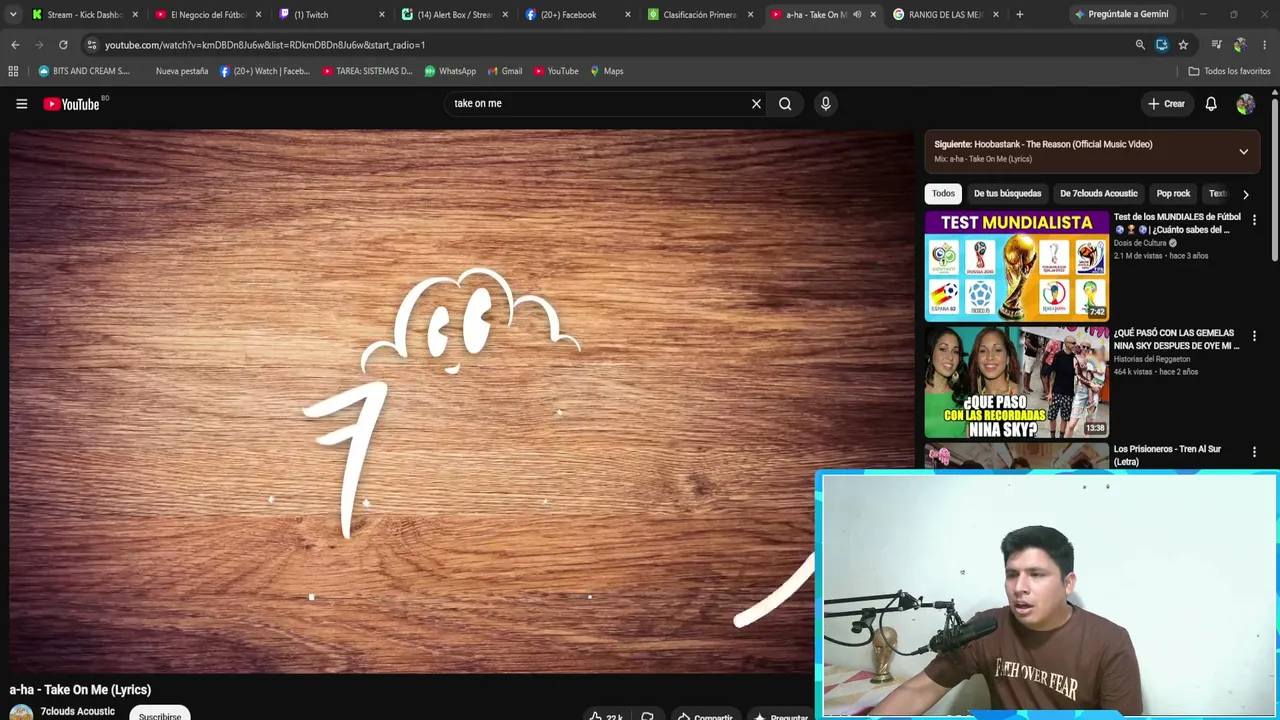
Task: Open a new browser tab with plus
Action: click(1019, 15)
